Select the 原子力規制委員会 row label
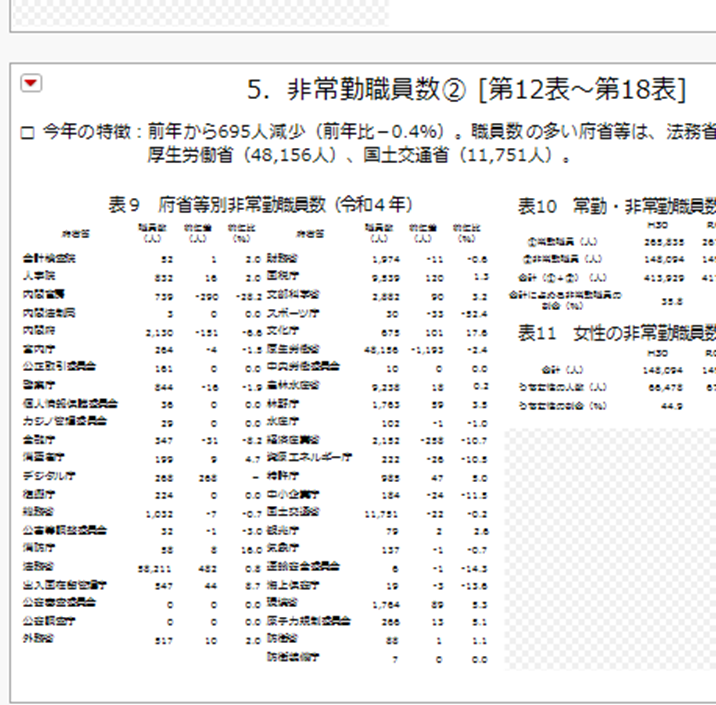Viewport: 716px width, 705px height. tap(309, 621)
